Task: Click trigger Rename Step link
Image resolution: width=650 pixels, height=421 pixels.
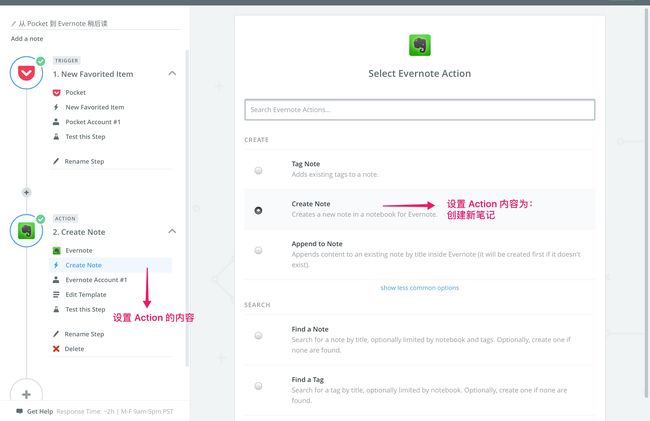Action: coord(84,161)
